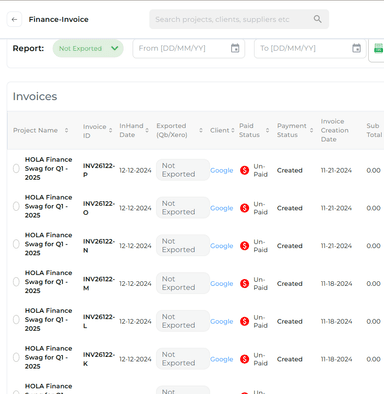Click the Finance-Invoice page title

pos(59,19)
